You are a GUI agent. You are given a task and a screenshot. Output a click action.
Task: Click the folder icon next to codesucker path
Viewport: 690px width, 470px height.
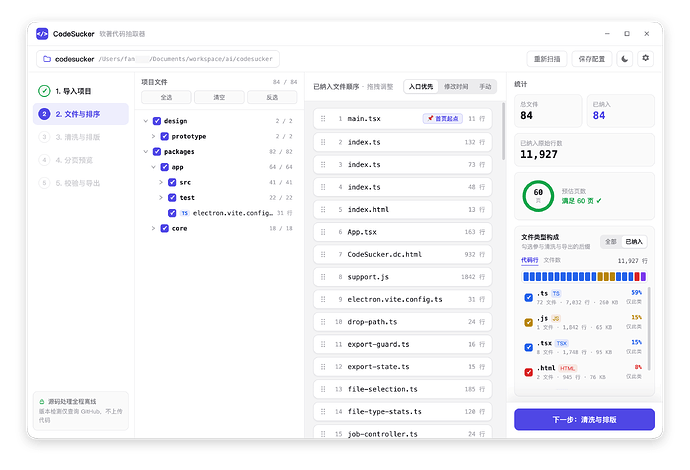(47, 59)
